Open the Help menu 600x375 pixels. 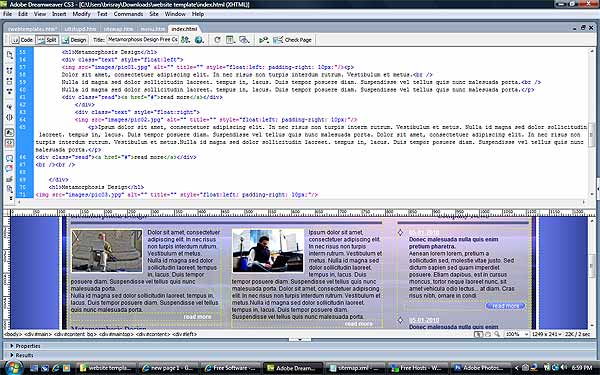tap(198, 14)
